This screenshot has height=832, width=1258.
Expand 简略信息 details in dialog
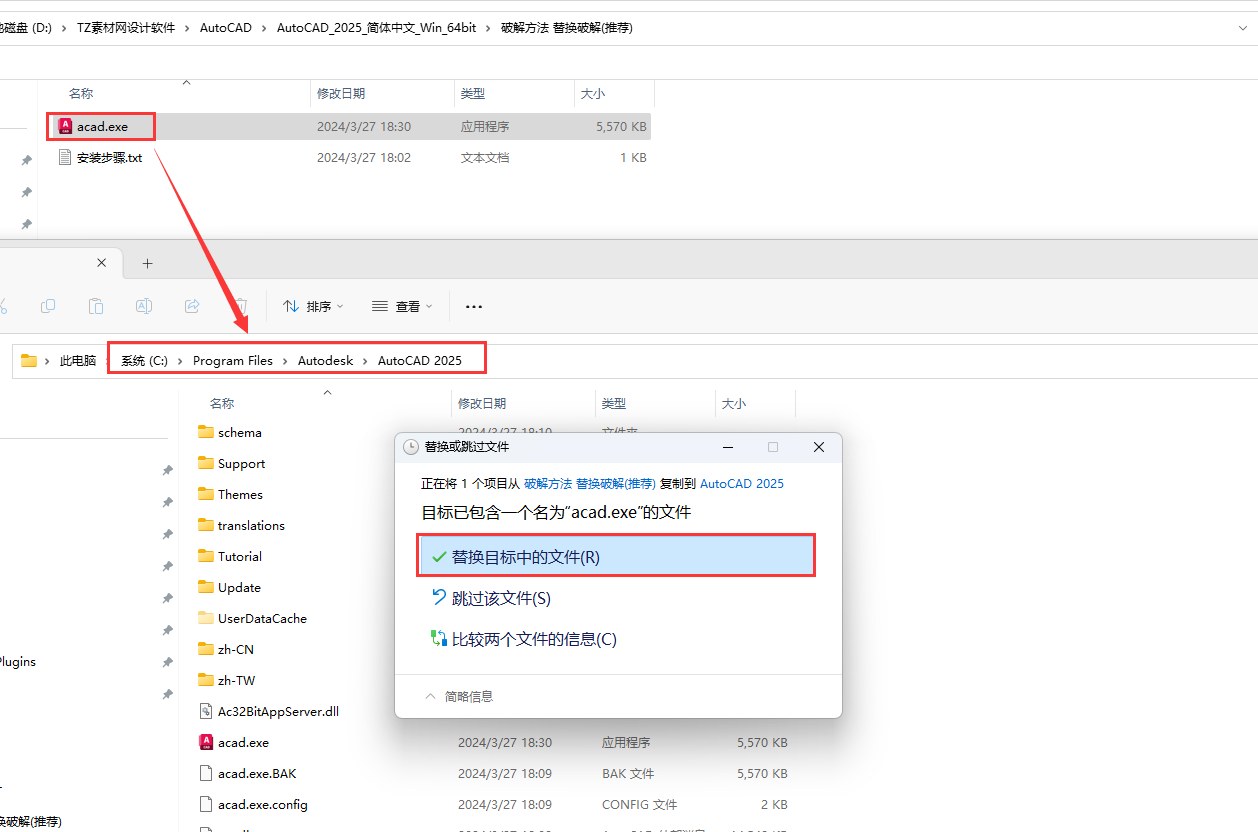[x=459, y=696]
